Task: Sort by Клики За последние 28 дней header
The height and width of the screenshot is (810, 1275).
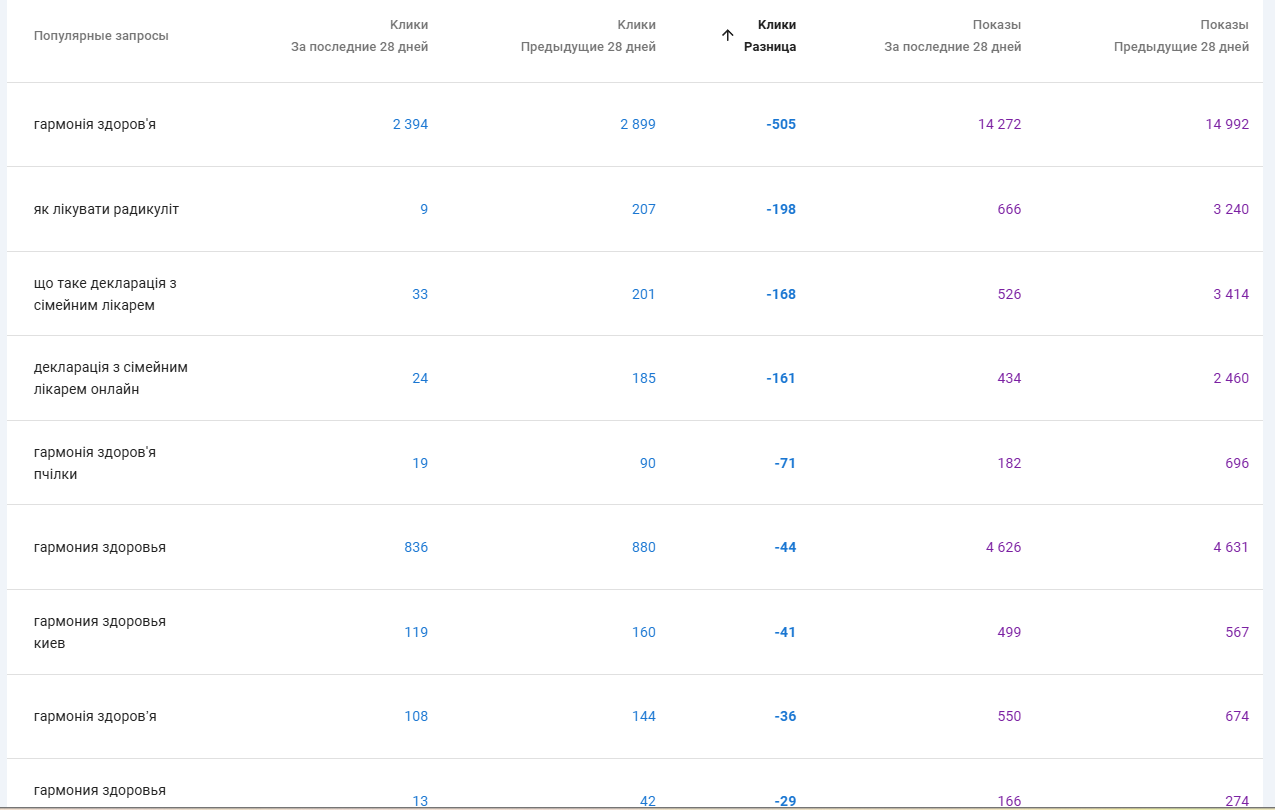Action: [360, 36]
